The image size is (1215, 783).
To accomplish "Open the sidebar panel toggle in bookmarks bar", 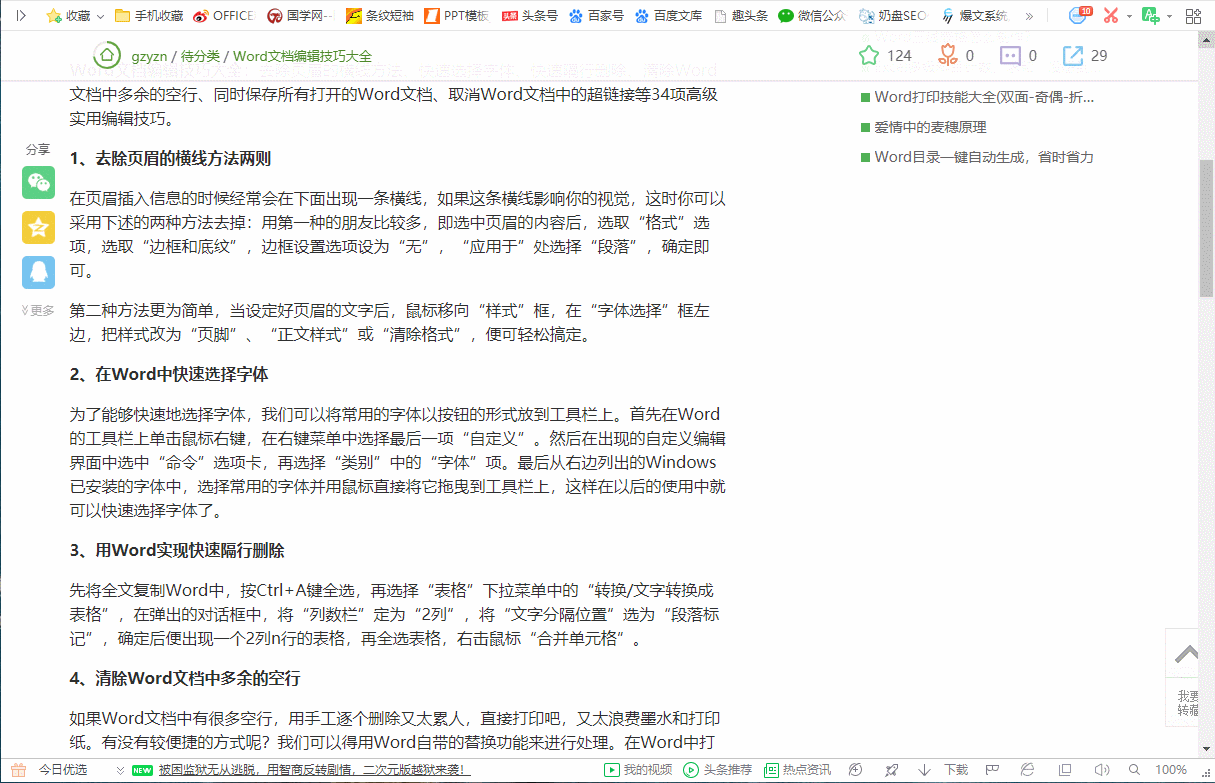I will click(x=21, y=16).
